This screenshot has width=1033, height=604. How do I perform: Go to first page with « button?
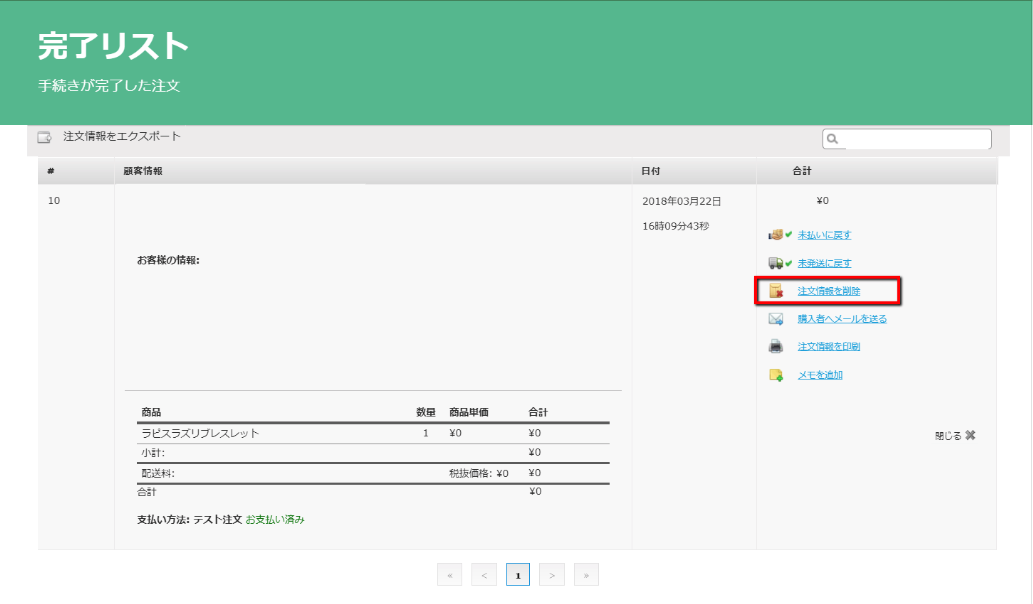point(449,575)
